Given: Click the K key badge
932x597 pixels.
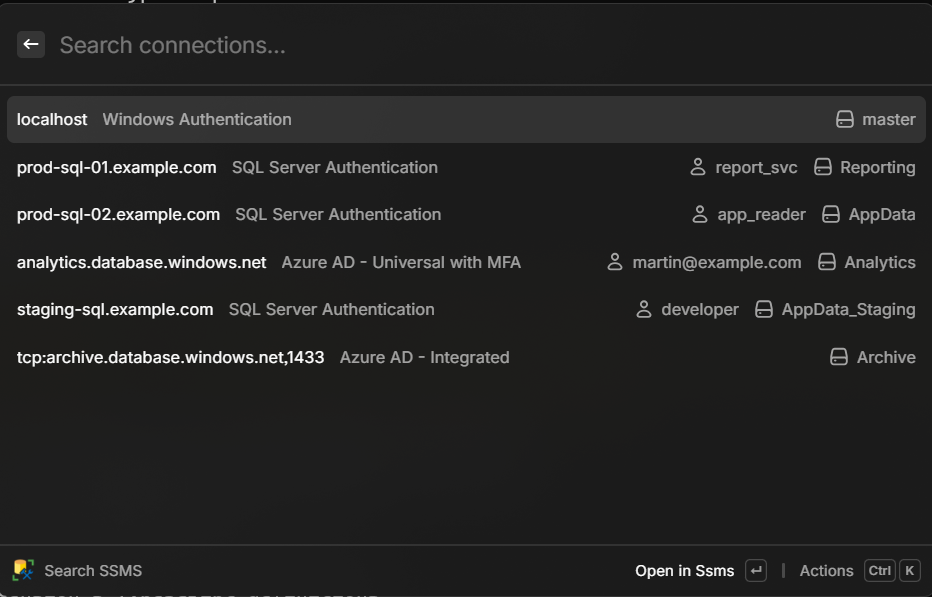Looking at the screenshot, I should tap(909, 571).
